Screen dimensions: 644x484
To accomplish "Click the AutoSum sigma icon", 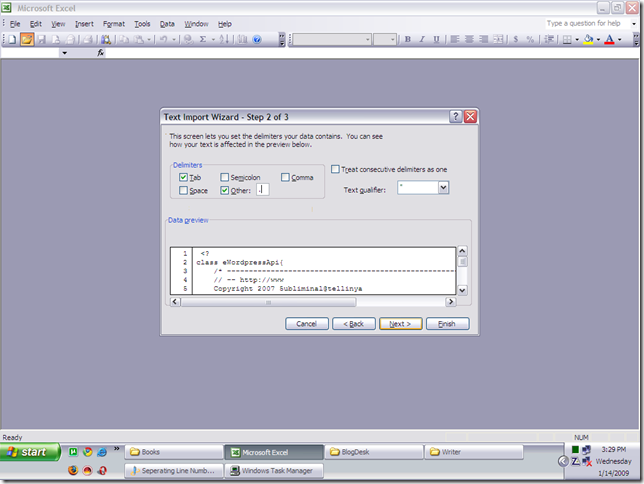I will coord(203,39).
